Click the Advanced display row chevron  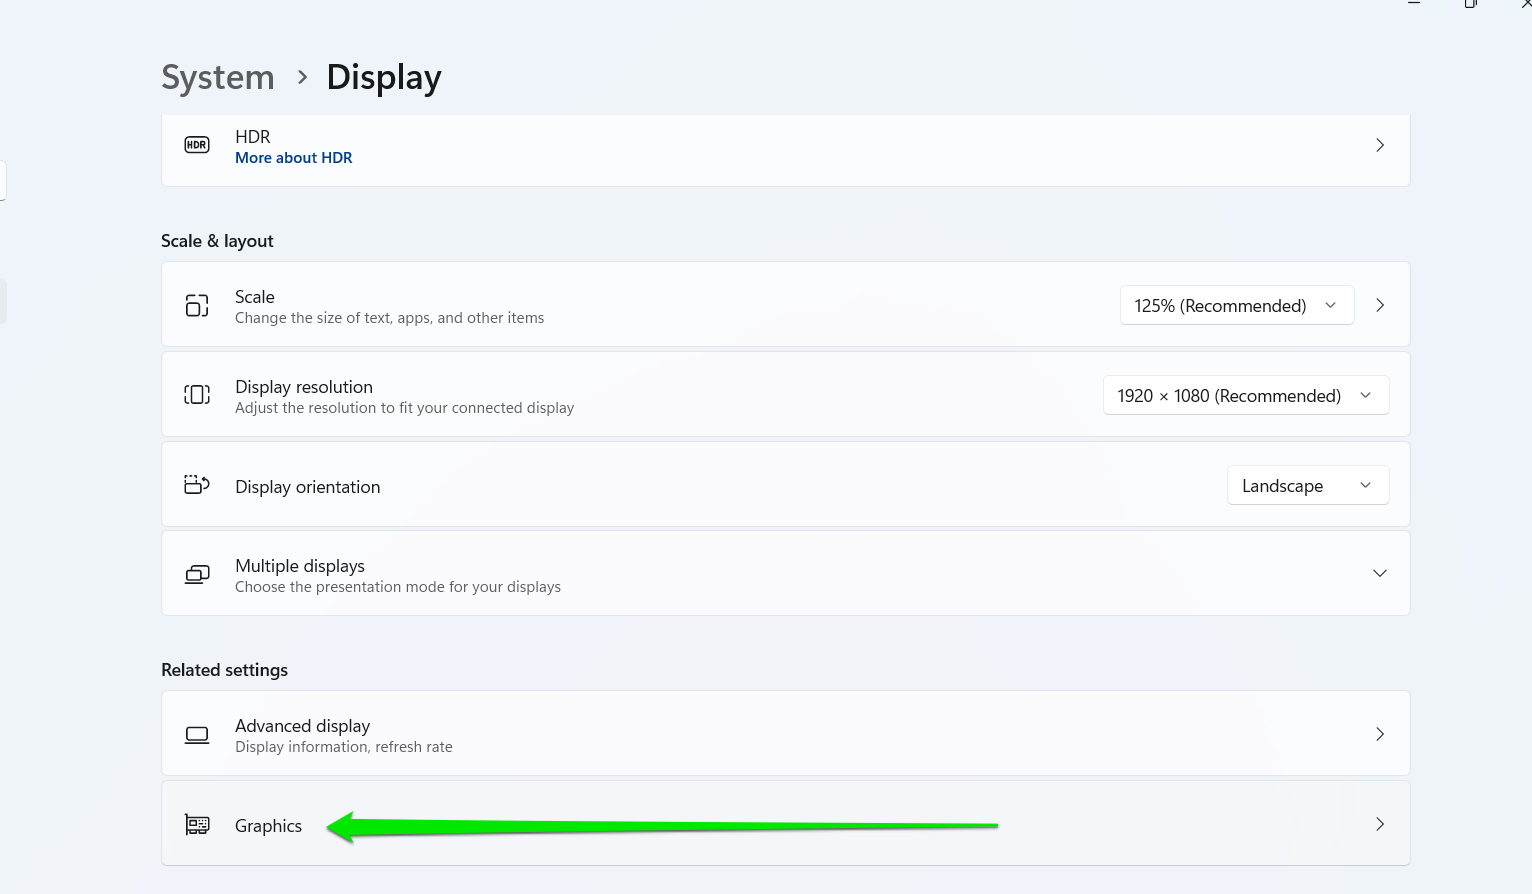click(1380, 733)
